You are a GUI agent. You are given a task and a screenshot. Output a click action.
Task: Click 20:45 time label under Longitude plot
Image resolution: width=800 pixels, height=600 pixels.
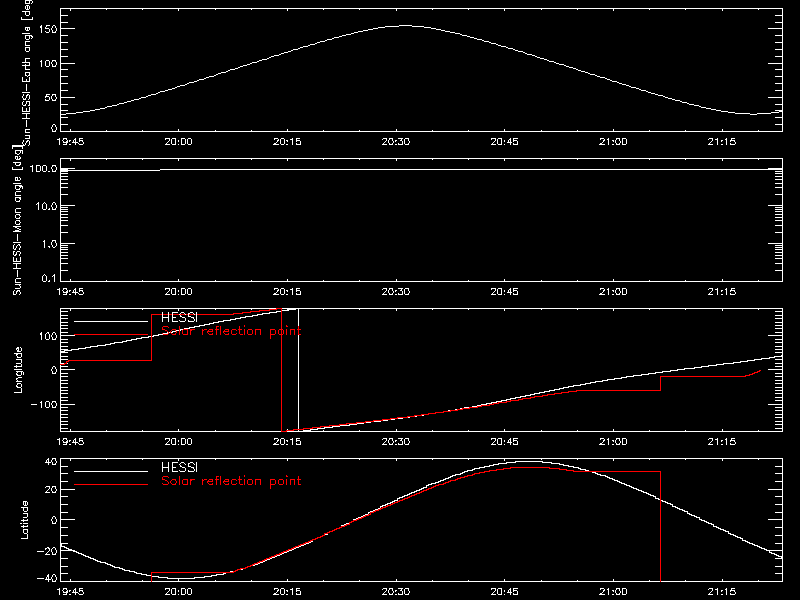(x=504, y=441)
